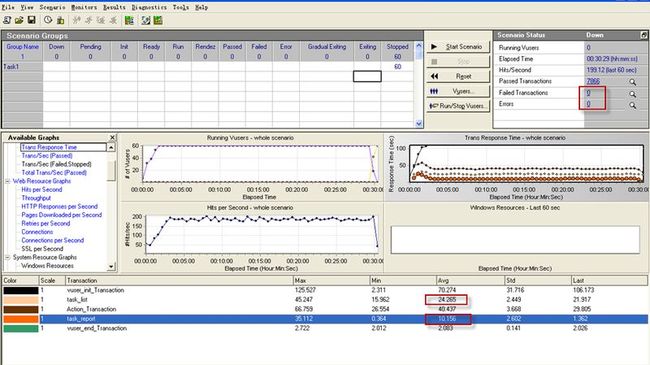
Task: Click the New Scenario toolbar icon
Action: pos(7,20)
